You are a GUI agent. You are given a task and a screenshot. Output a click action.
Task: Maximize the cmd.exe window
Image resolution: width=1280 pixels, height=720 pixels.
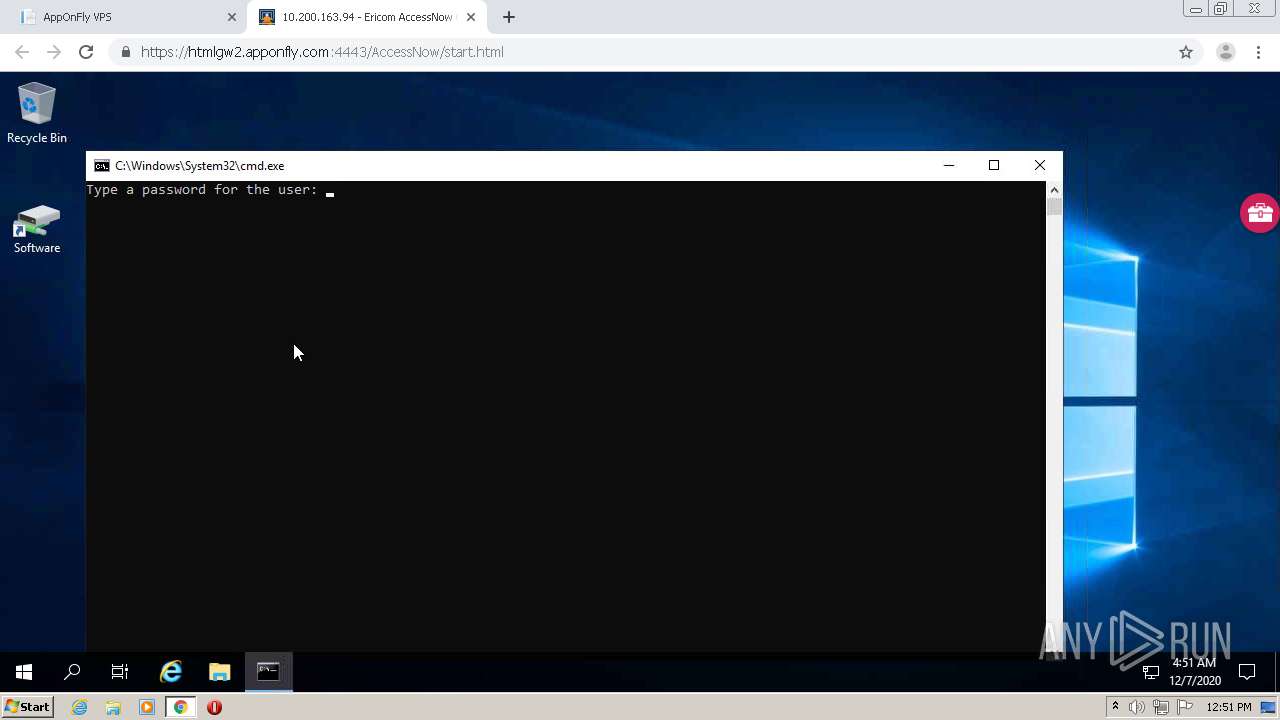click(994, 166)
